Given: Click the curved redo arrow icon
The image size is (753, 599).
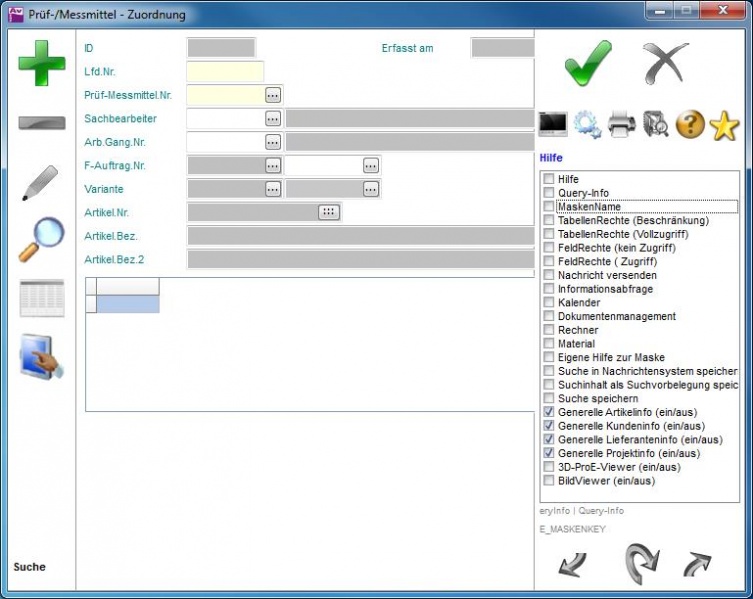Looking at the screenshot, I should point(640,564).
